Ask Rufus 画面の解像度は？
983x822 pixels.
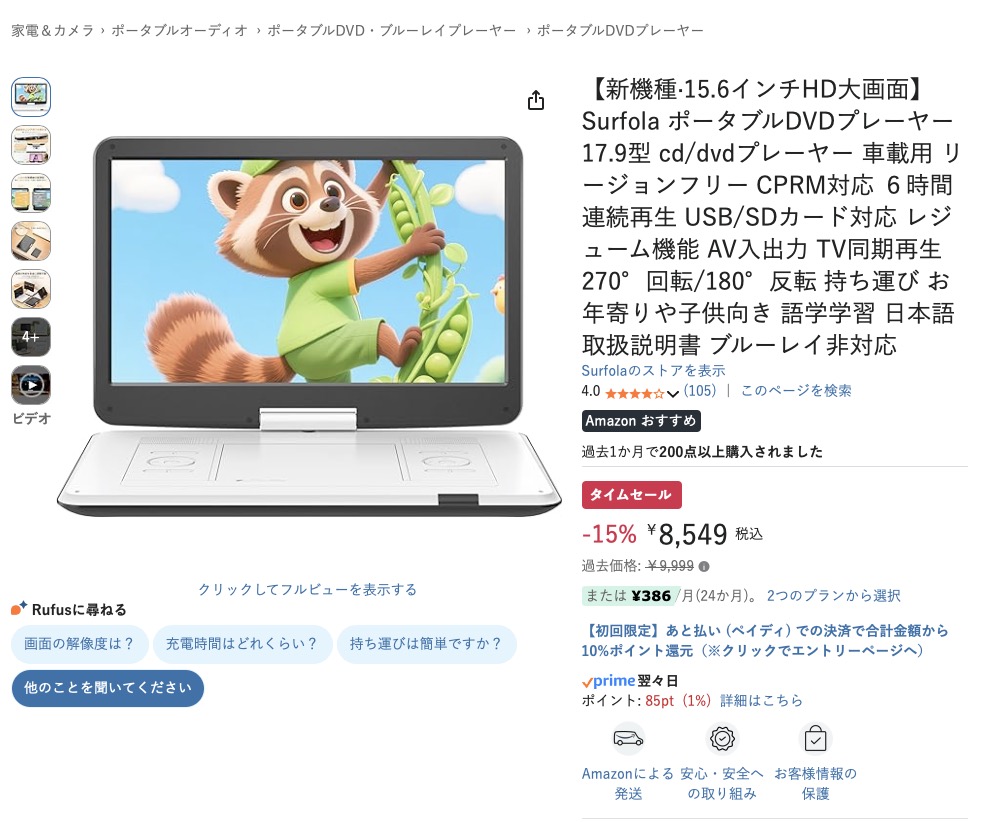pyautogui.click(x=80, y=644)
